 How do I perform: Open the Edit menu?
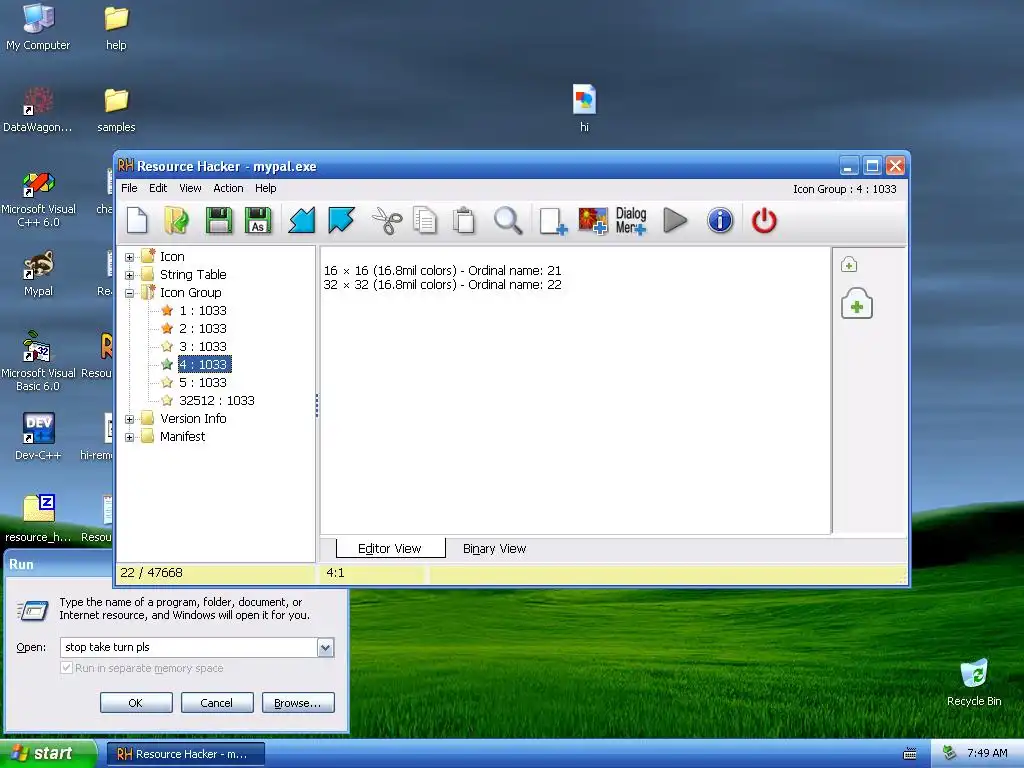click(x=158, y=188)
